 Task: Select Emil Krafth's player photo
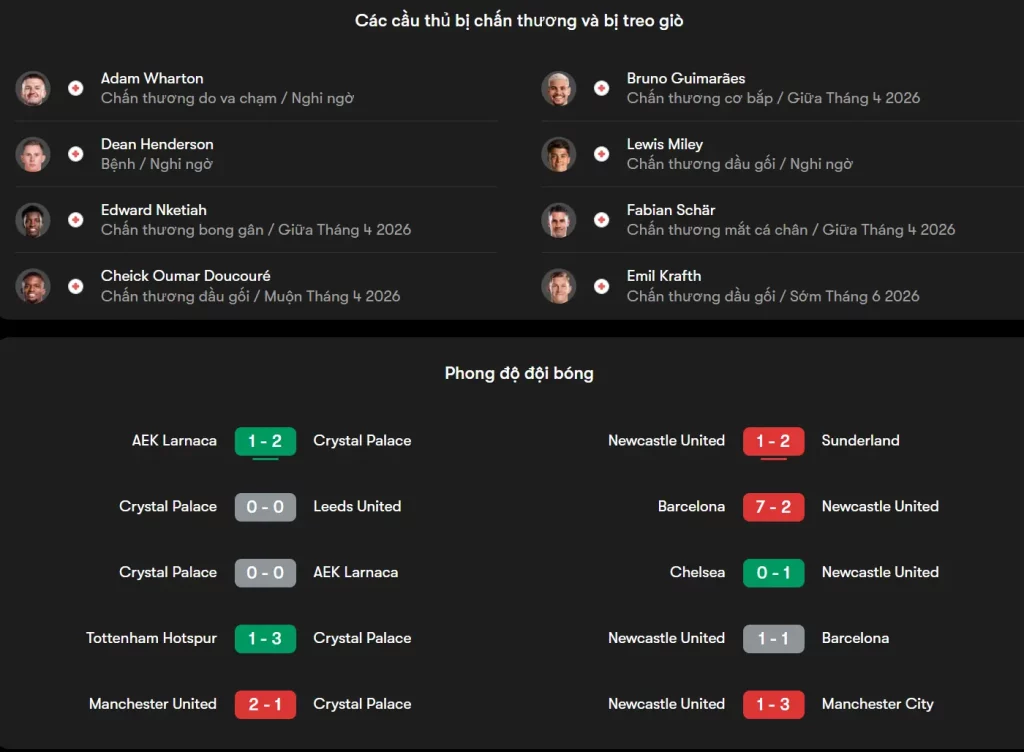558,286
